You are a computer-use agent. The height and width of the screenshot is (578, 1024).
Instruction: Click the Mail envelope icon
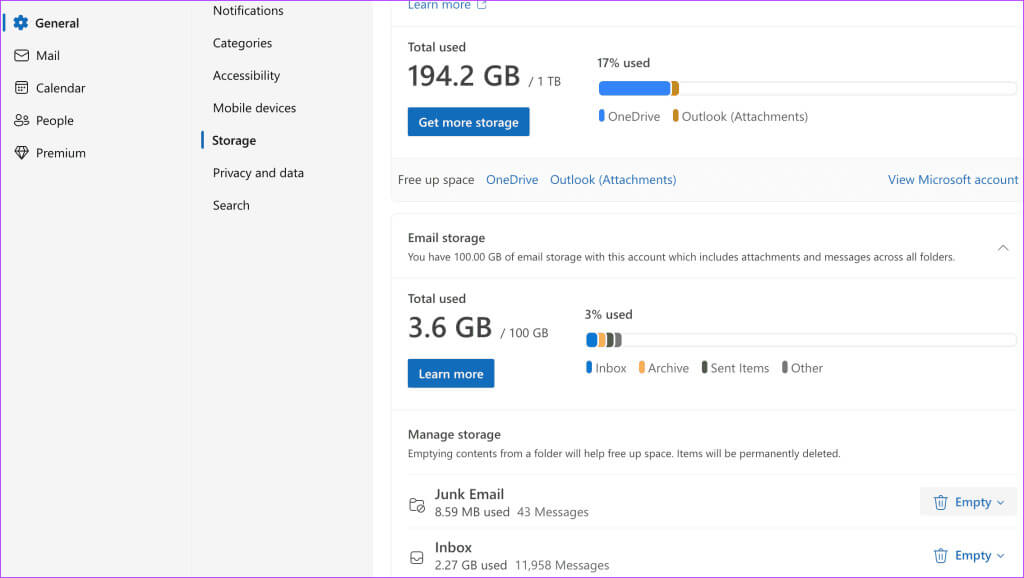tap(22, 56)
